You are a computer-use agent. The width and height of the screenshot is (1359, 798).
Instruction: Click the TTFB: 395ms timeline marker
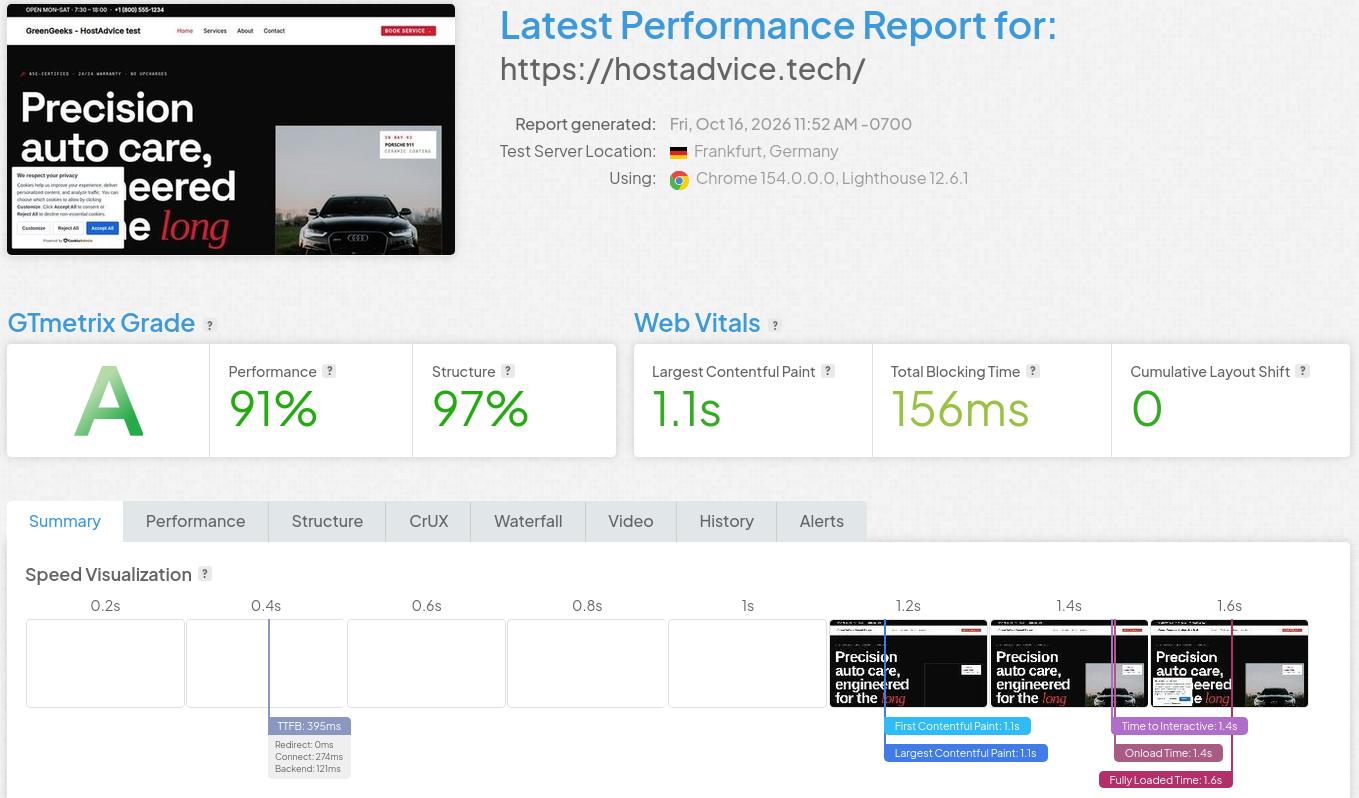[309, 726]
